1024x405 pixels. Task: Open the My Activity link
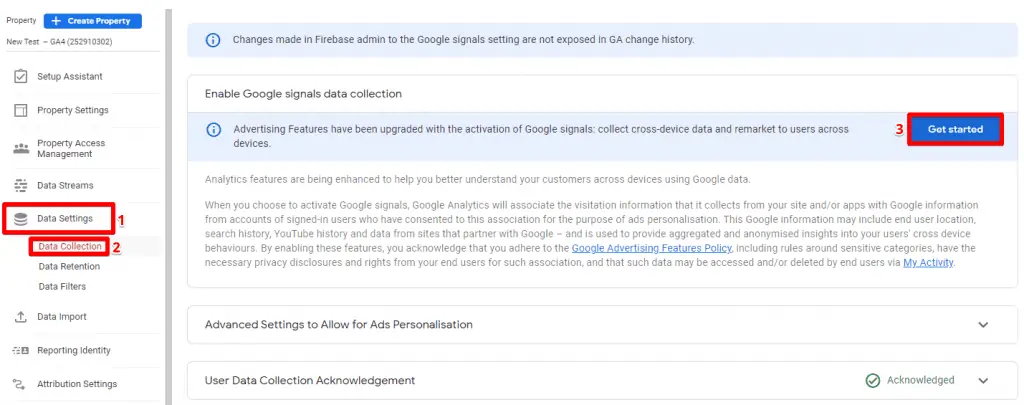click(x=929, y=263)
